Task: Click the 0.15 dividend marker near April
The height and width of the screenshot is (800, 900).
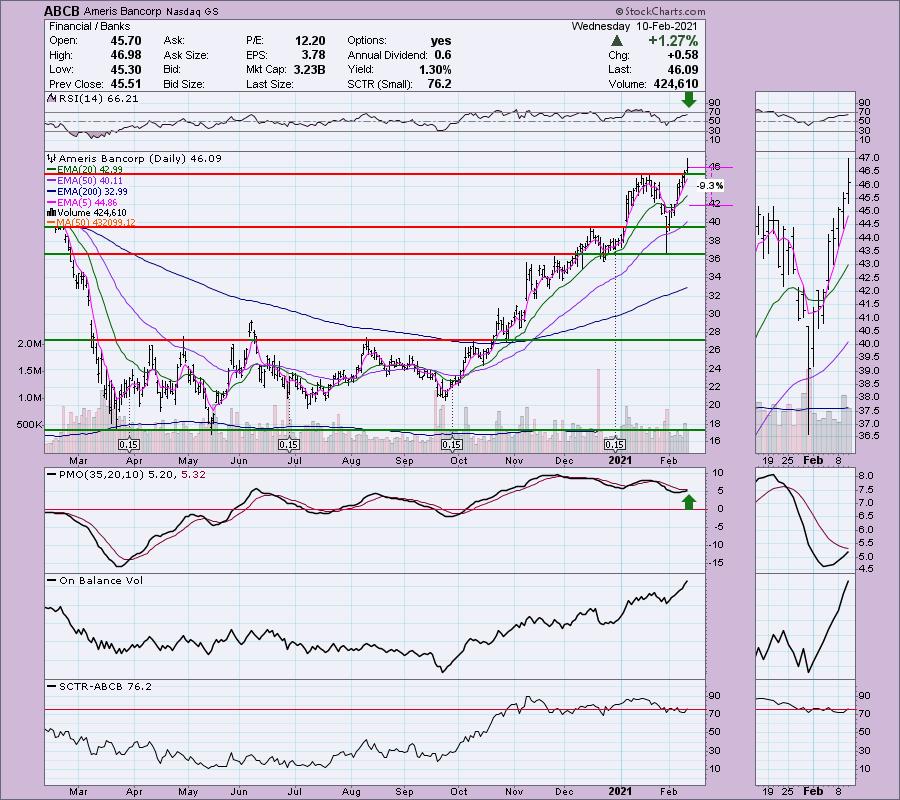Action: click(129, 445)
